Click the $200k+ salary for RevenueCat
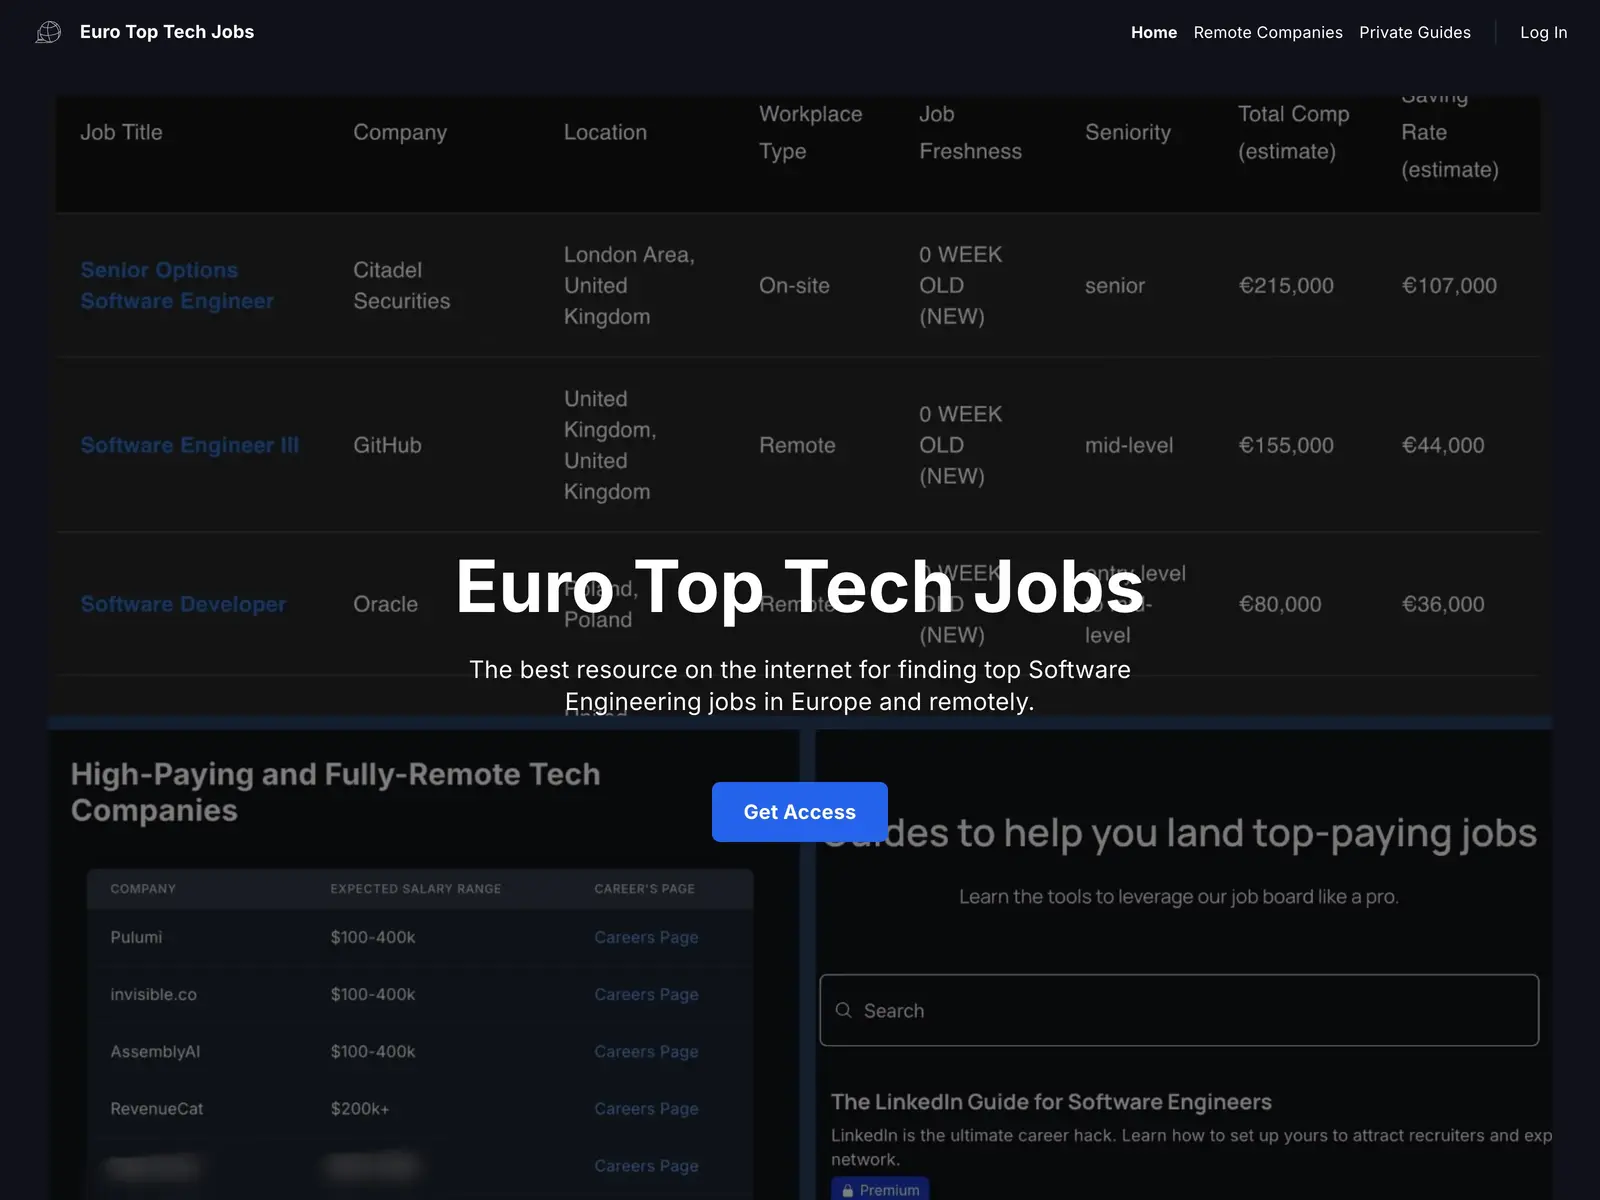Screen dimensions: 1600x1200 click(x=360, y=1108)
